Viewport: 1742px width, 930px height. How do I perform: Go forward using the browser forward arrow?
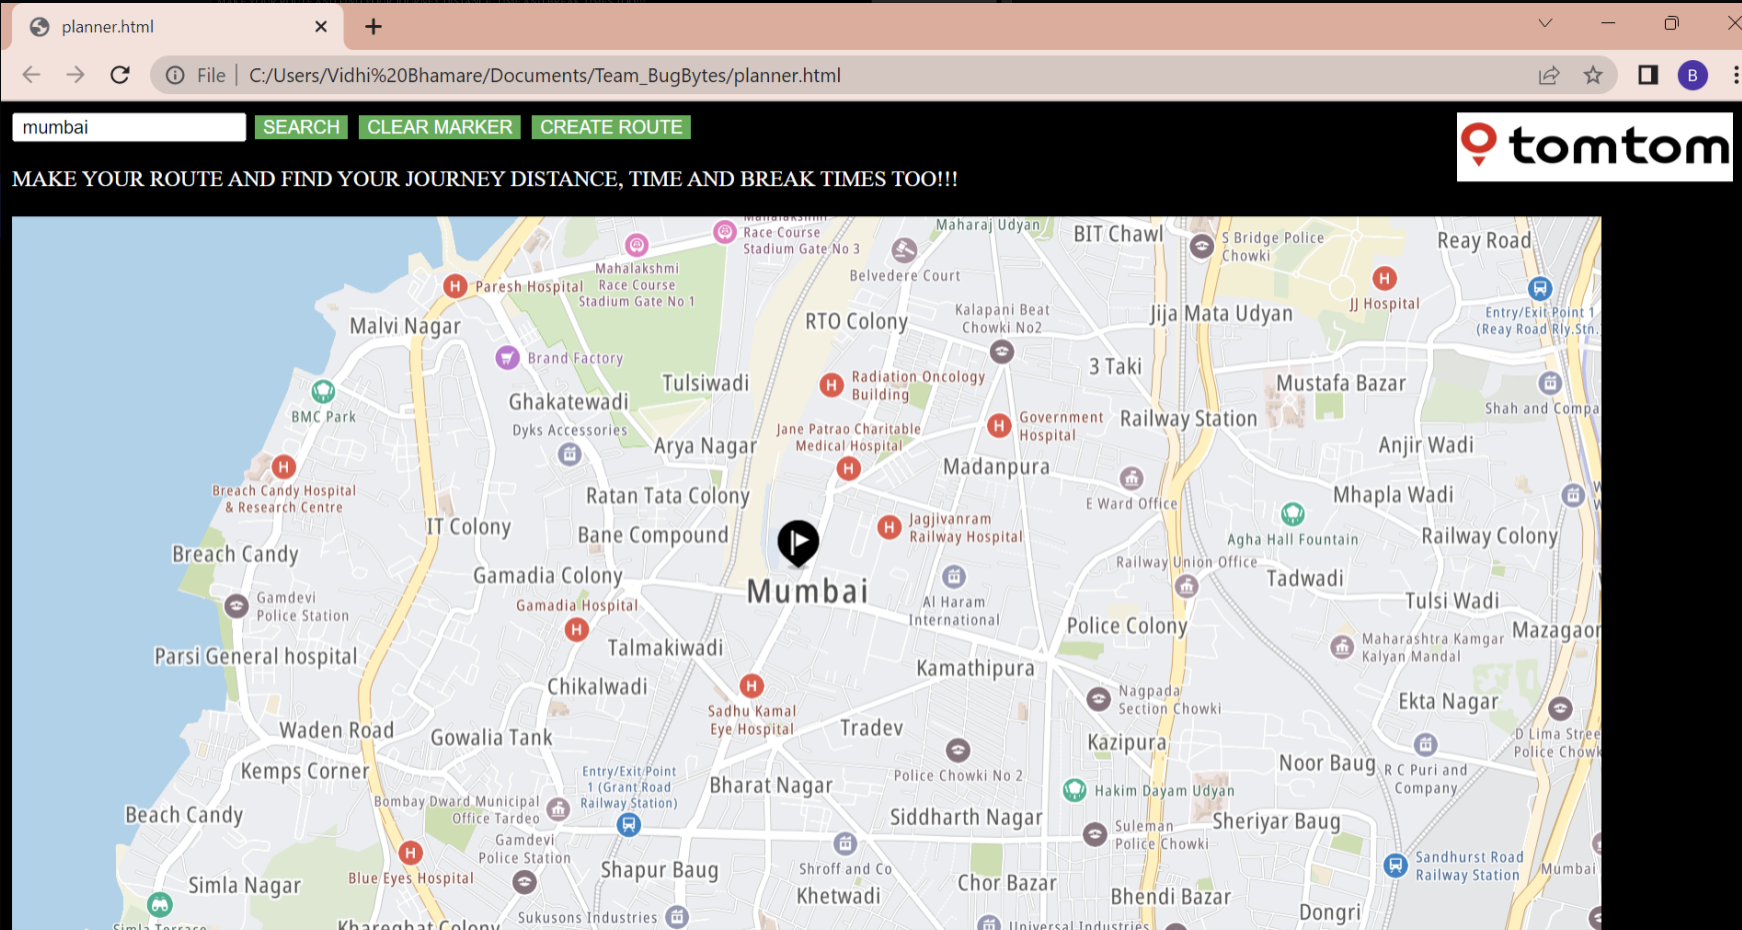(76, 75)
